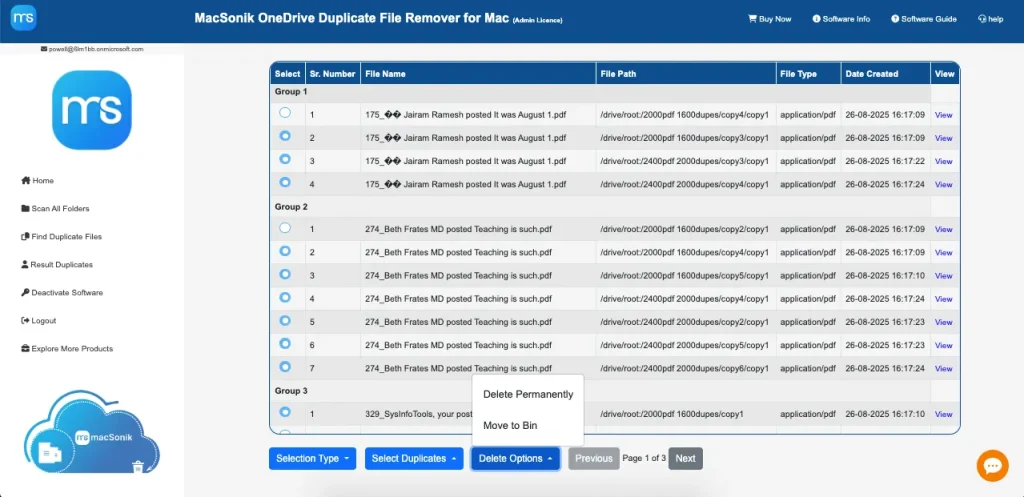Open the Software Info page
Screen dimensions: 1024x497
pos(841,19)
